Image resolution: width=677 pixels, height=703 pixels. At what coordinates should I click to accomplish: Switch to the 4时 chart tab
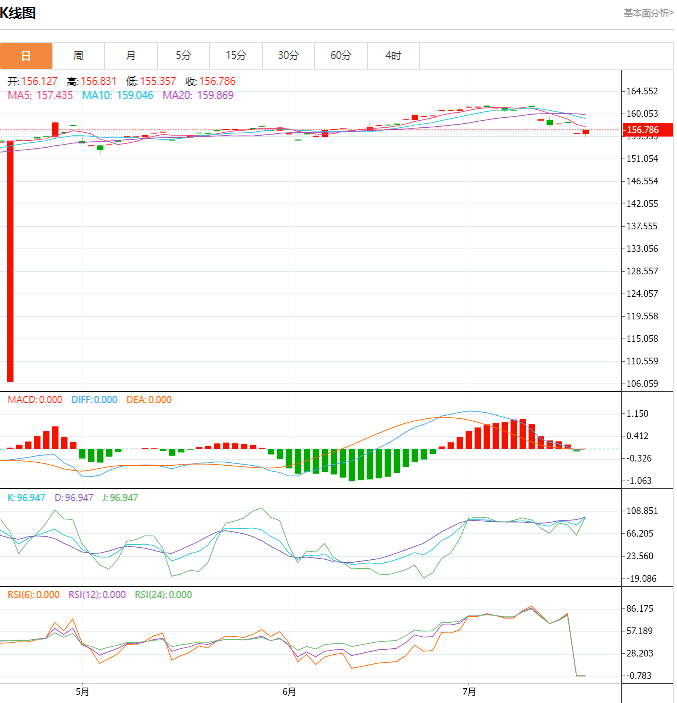click(393, 56)
